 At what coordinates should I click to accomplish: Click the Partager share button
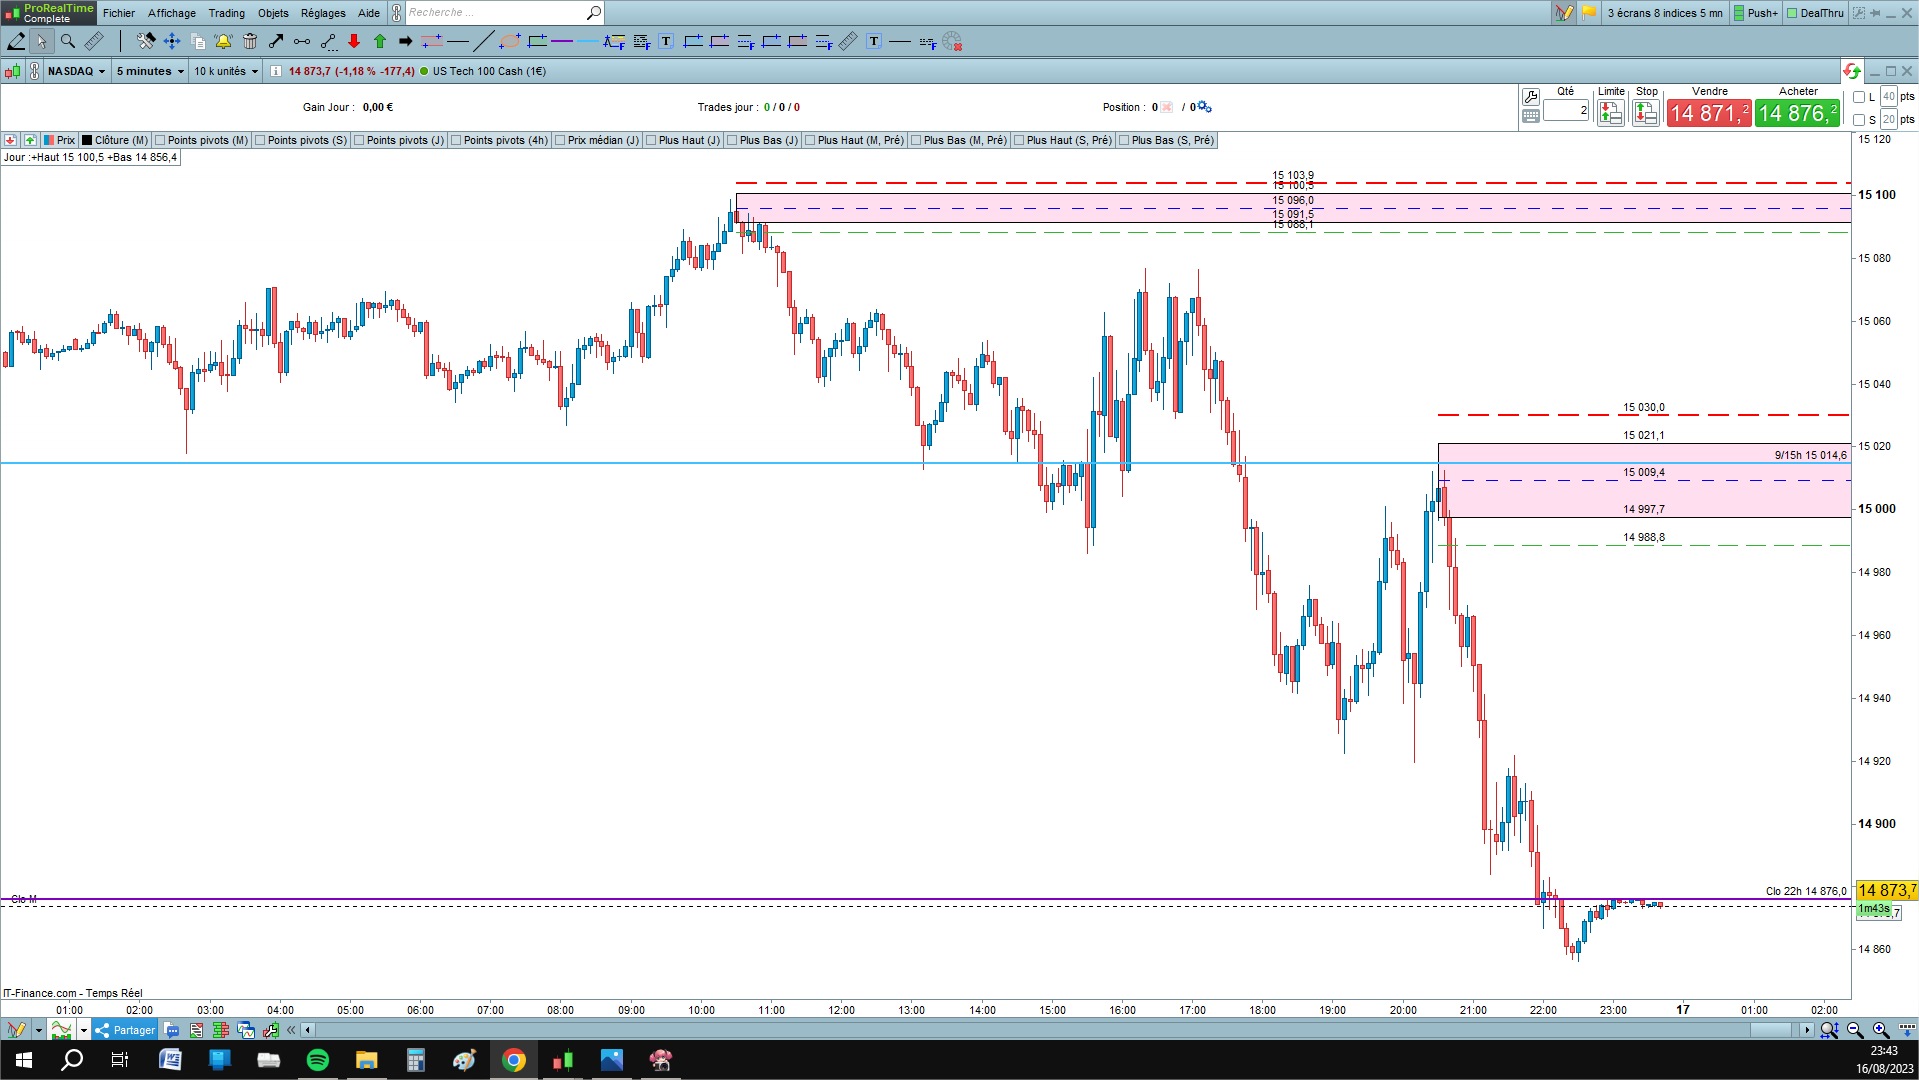126,1030
